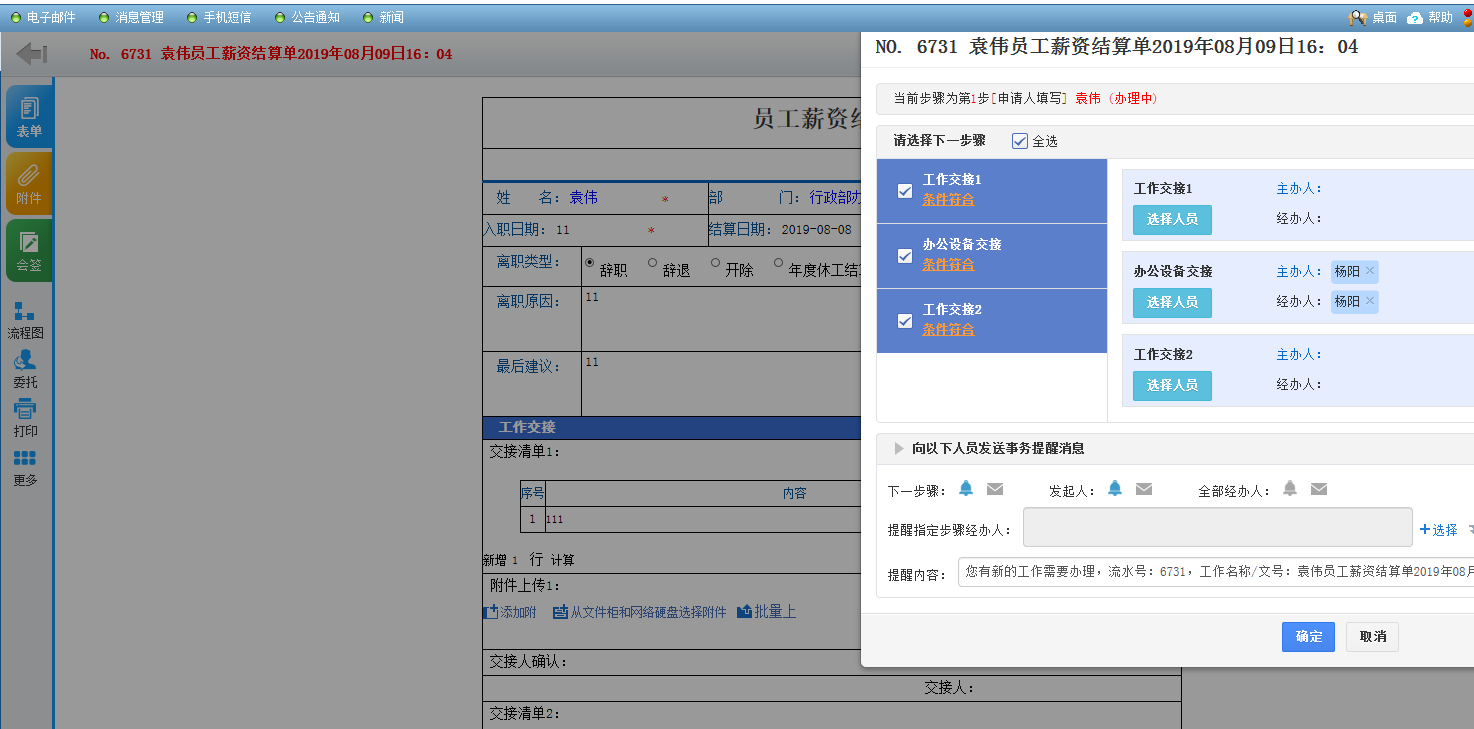The image size is (1474, 729).
Task: Toggle the 全选 select-all checkbox
Action: (1020, 141)
